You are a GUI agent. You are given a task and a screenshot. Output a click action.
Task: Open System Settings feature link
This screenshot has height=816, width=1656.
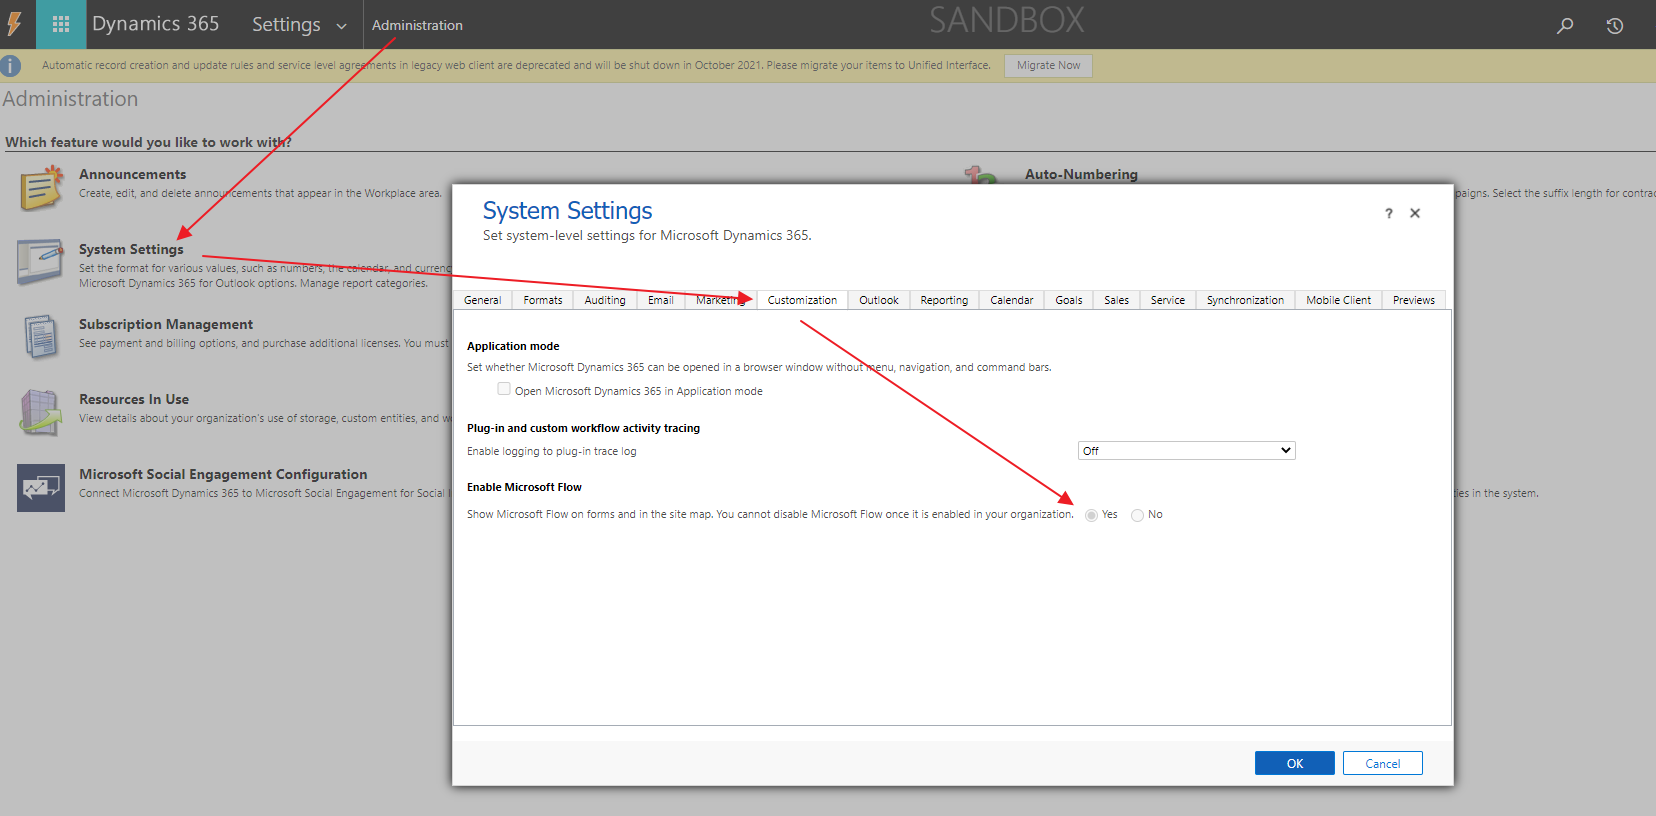pos(131,249)
